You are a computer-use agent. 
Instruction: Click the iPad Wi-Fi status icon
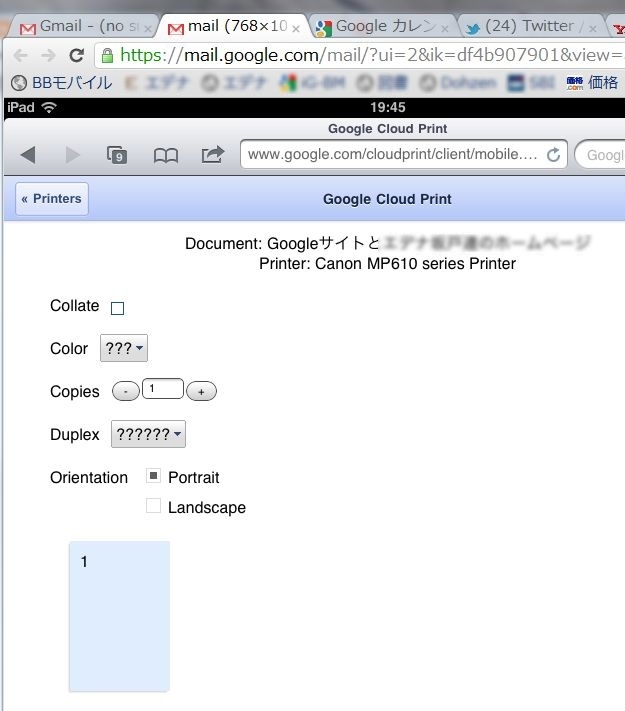49,107
